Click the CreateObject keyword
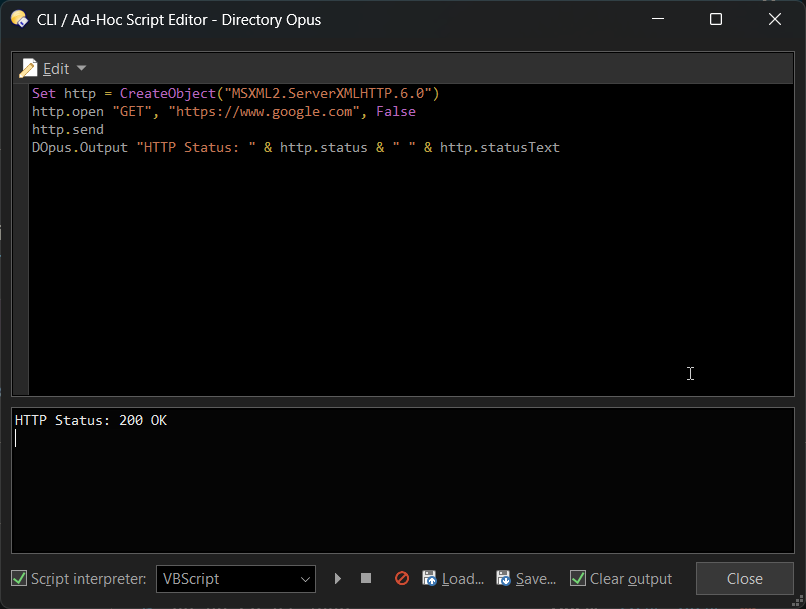Image resolution: width=806 pixels, height=609 pixels. (168, 94)
